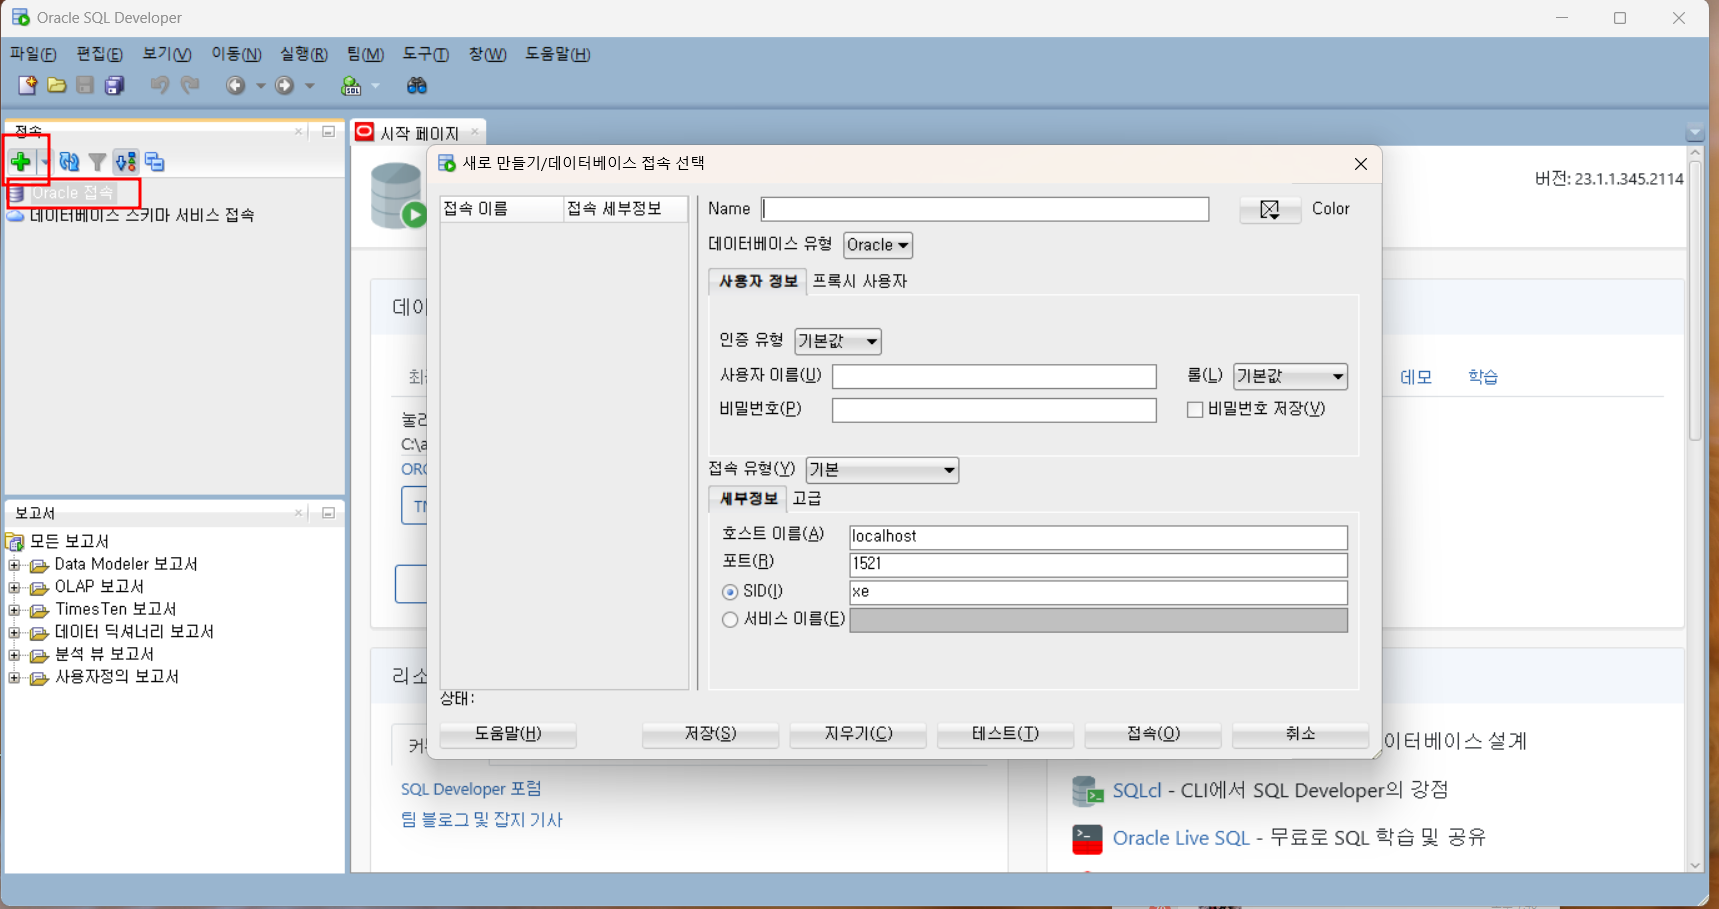Screen dimensions: 1719x909
Task: Open the 실행(R) menu
Action: [303, 54]
